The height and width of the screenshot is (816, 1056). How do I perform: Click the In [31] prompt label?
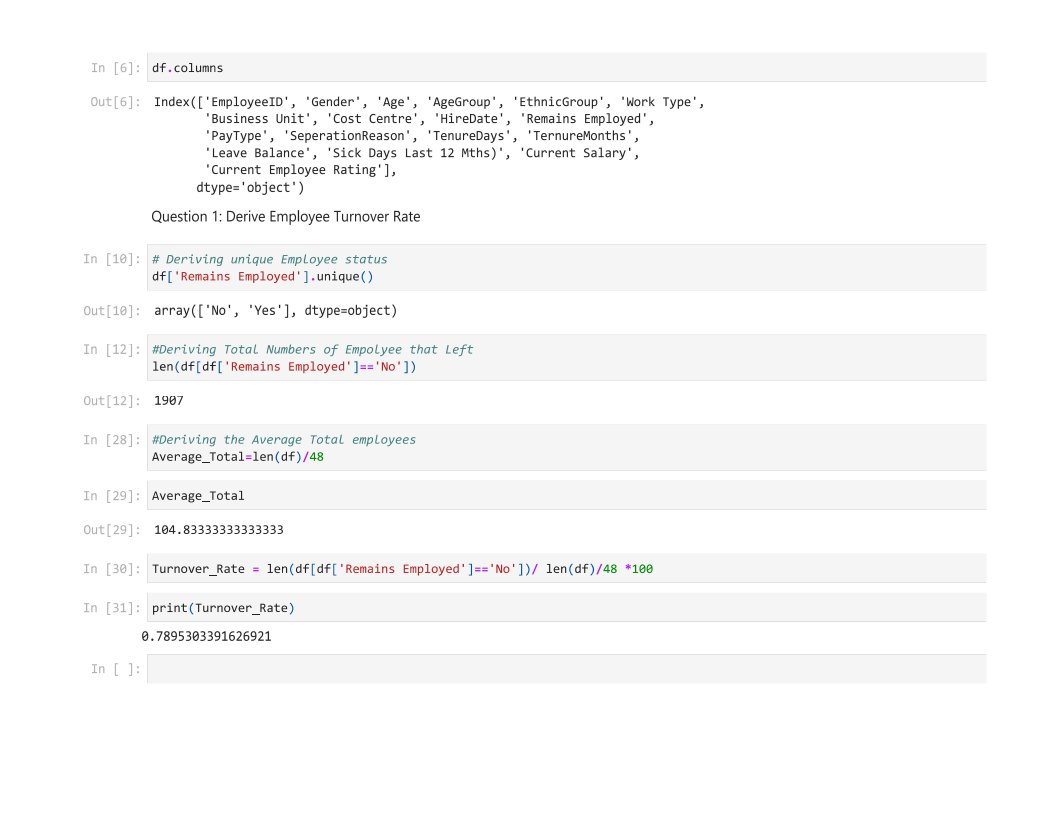point(112,607)
